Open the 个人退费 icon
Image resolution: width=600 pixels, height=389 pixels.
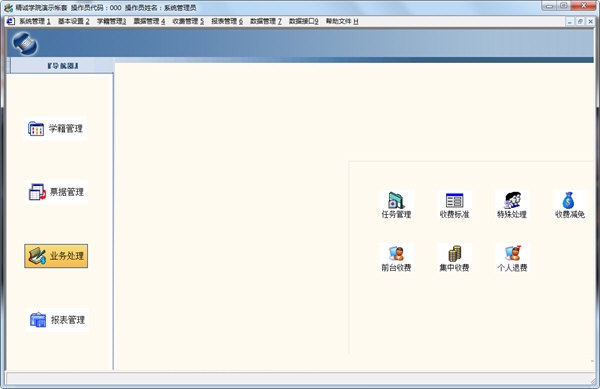click(512, 259)
